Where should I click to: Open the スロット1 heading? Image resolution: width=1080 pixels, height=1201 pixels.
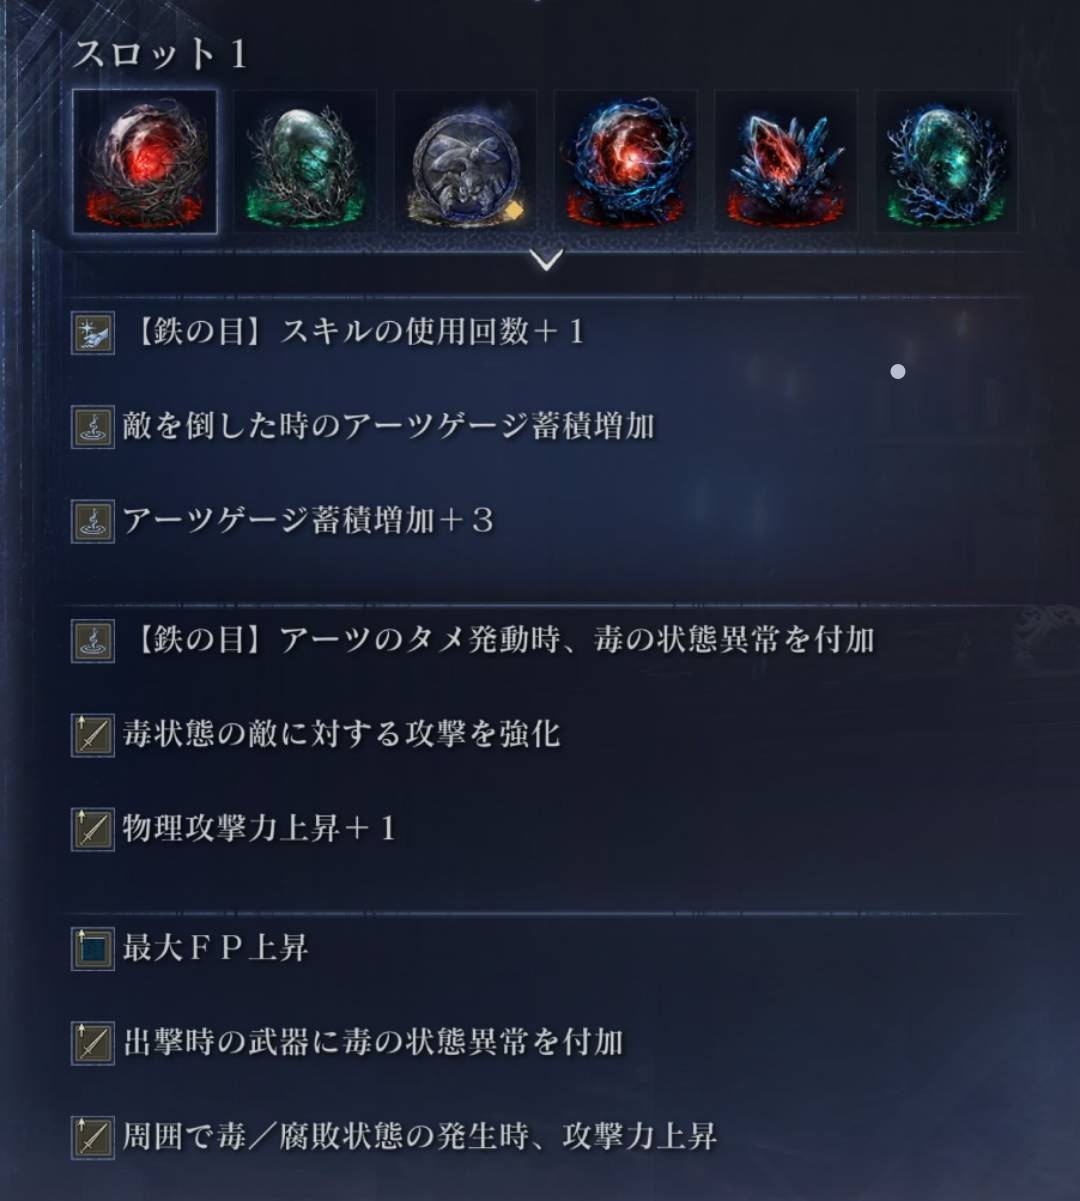coord(160,53)
